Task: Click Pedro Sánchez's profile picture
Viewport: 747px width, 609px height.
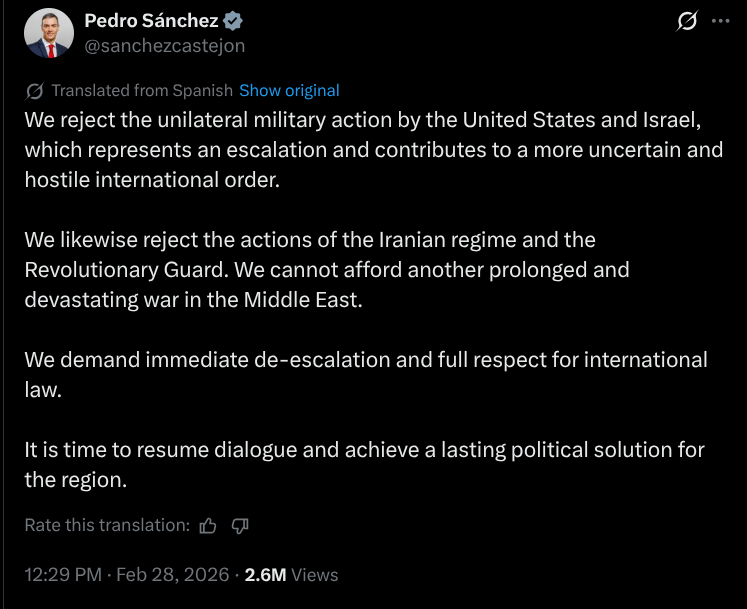Action: (48, 33)
